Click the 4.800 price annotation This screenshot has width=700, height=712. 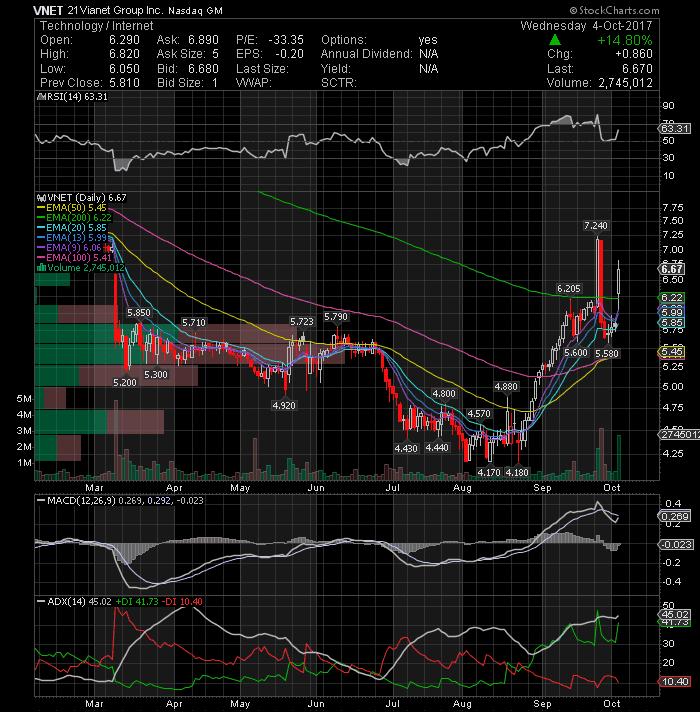pyautogui.click(x=444, y=394)
